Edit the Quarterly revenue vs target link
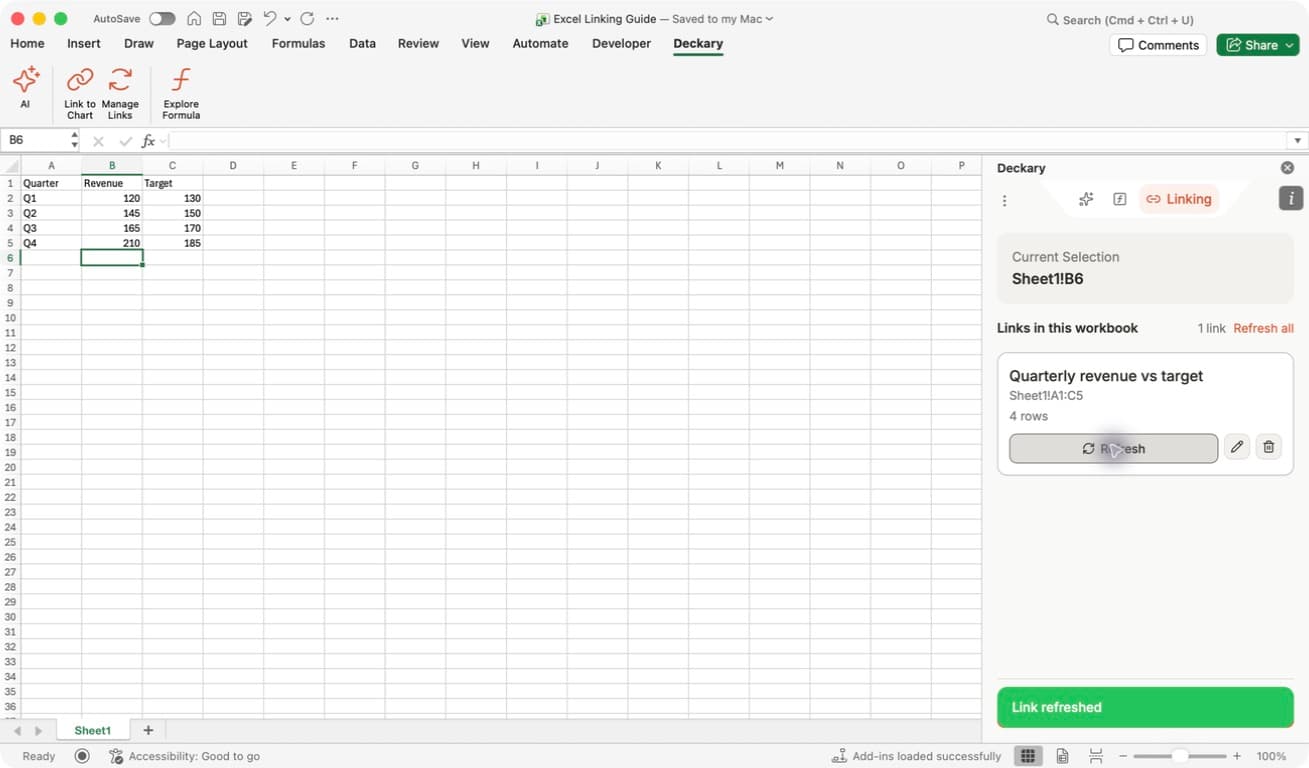The height and width of the screenshot is (768, 1309). [x=1237, y=447]
